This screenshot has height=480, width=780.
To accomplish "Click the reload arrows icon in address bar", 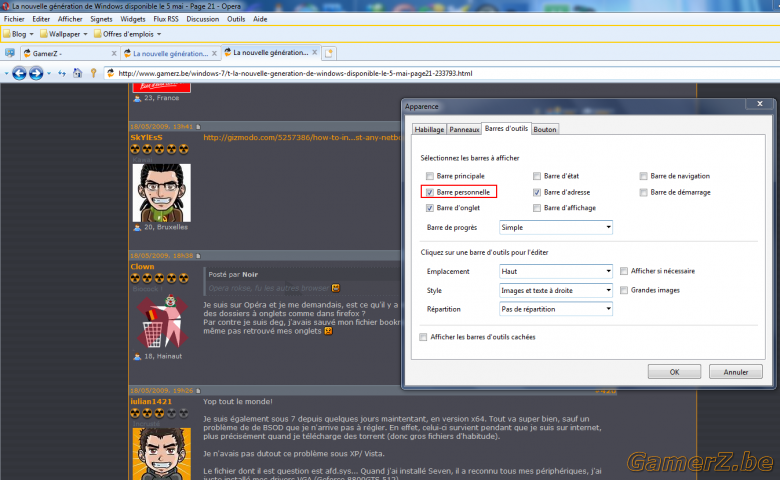I will click(62, 74).
